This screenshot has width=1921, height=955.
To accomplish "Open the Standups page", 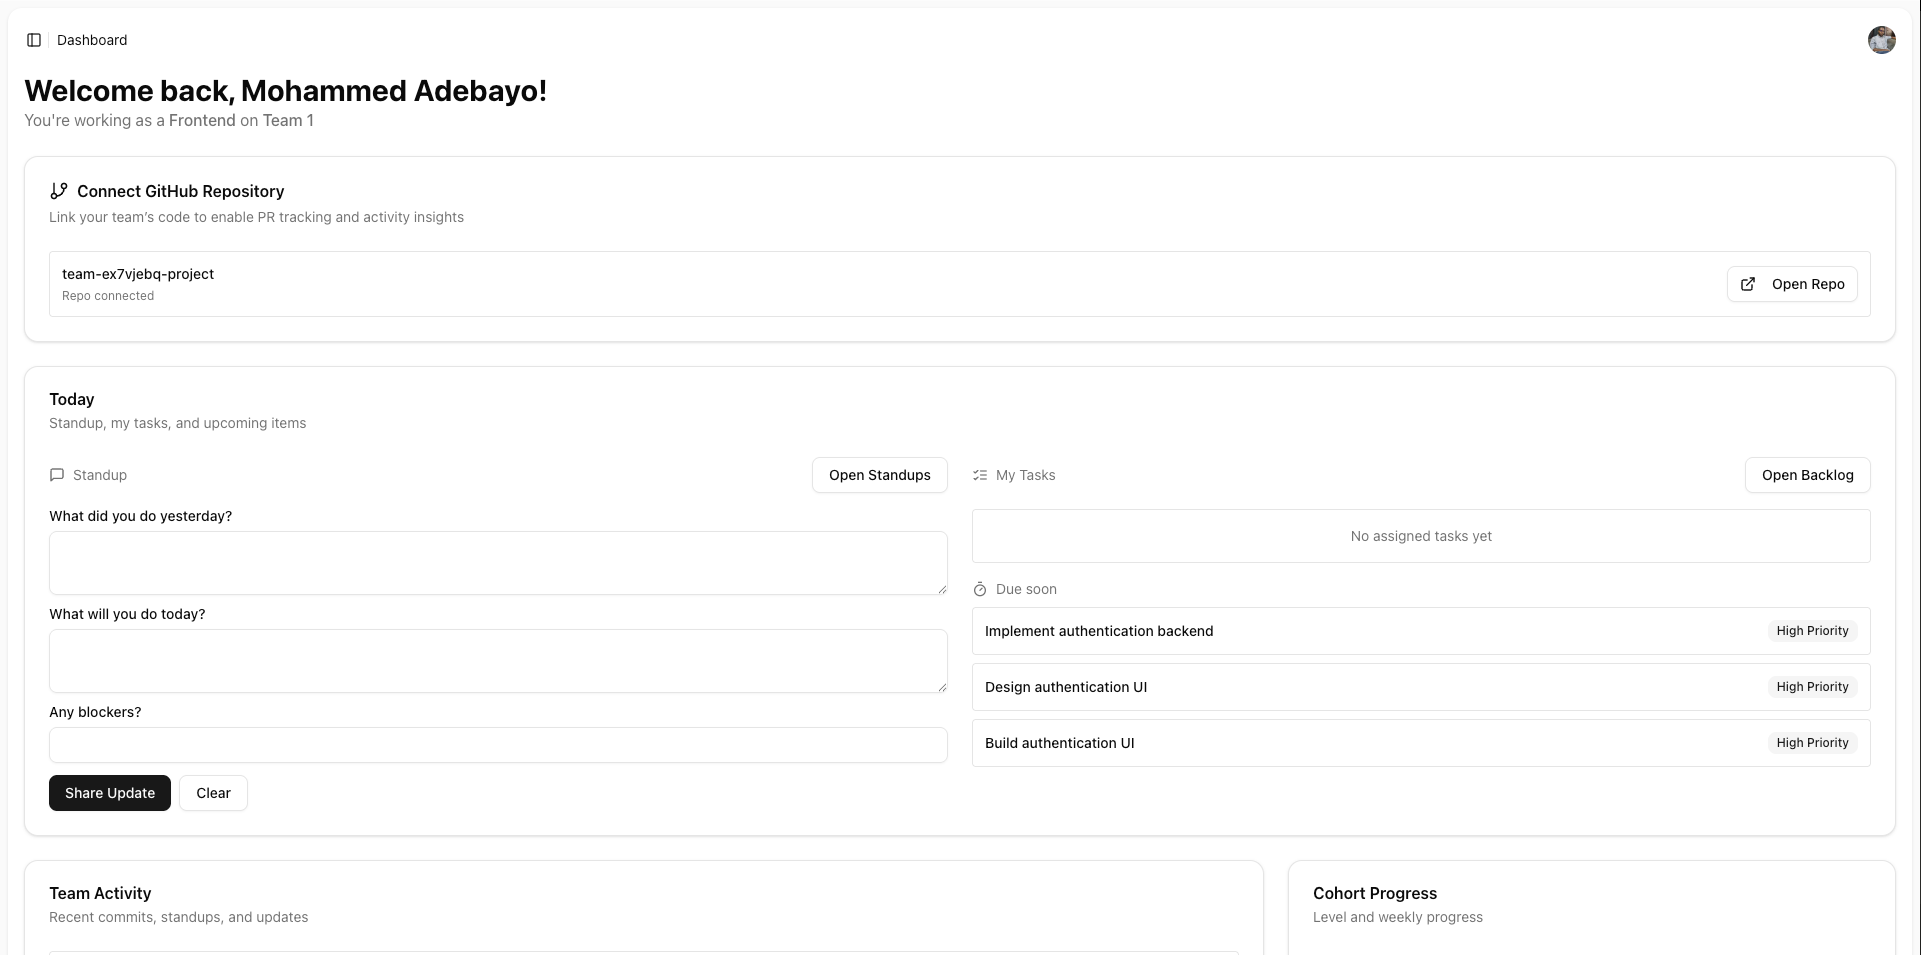I will click(879, 475).
